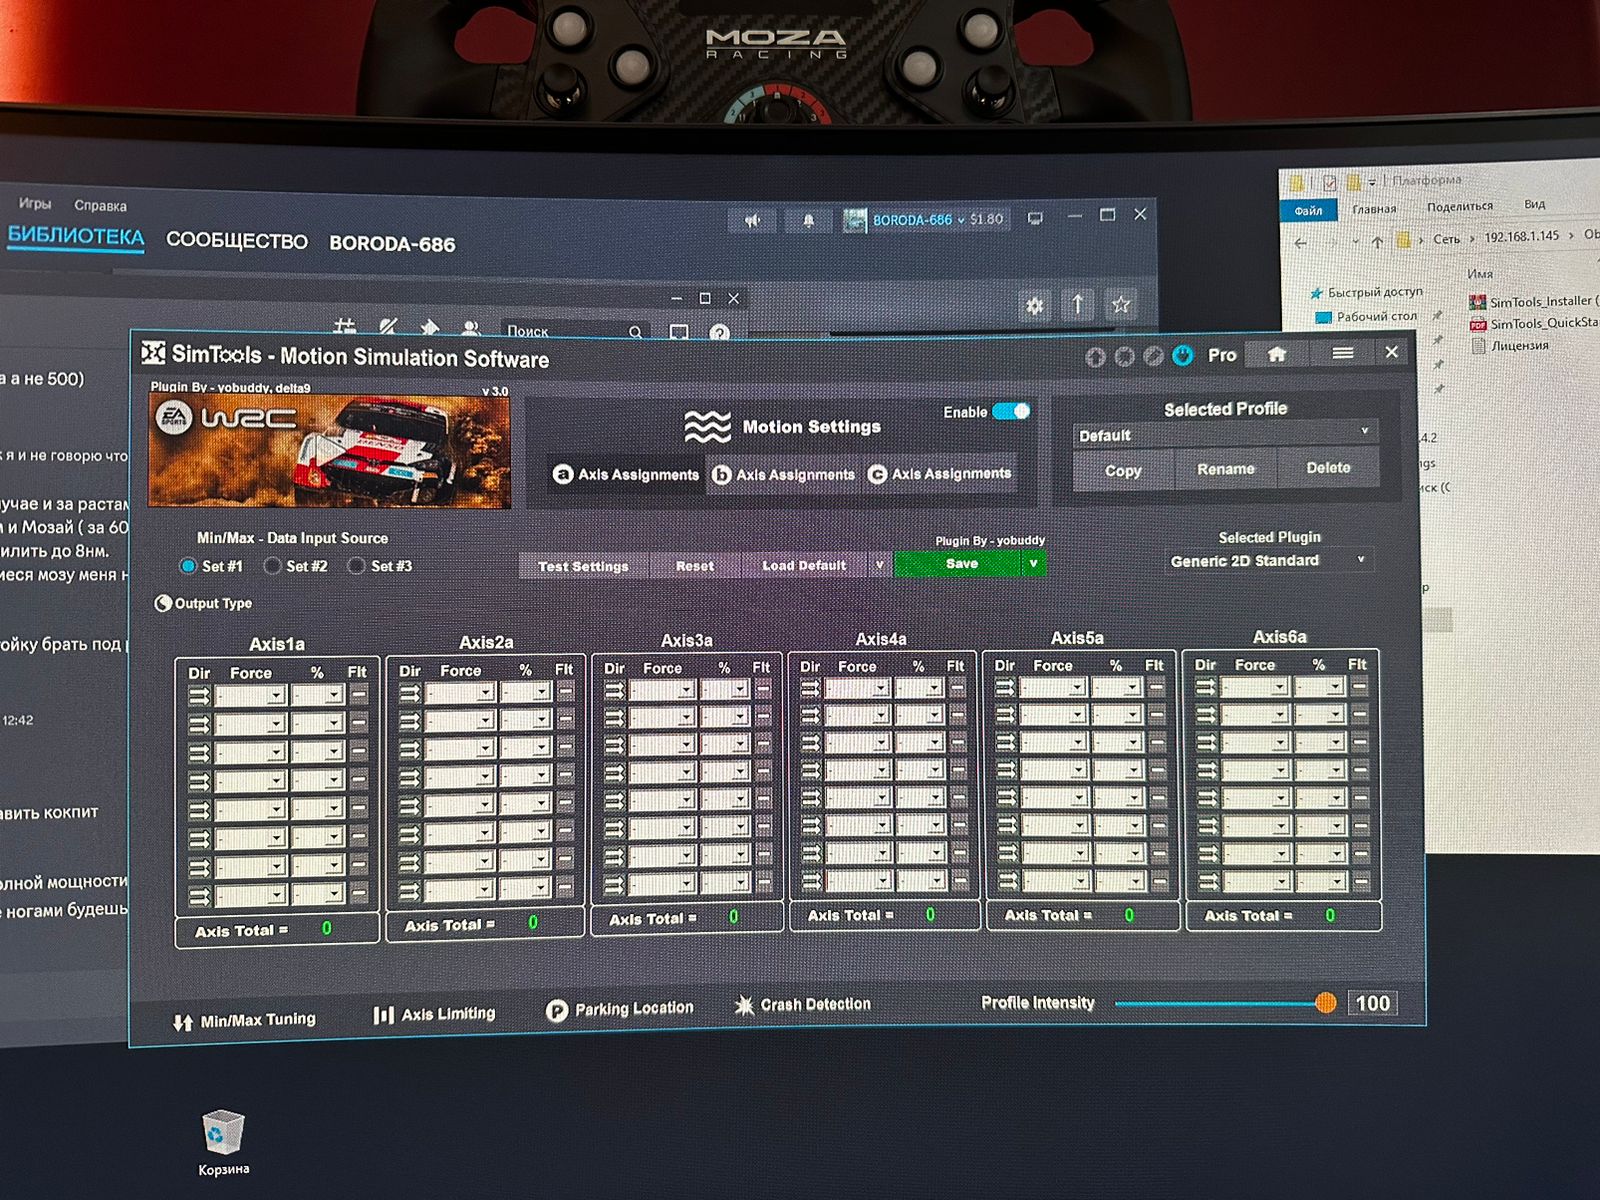Go back with the Explorer back arrow

coord(1300,243)
